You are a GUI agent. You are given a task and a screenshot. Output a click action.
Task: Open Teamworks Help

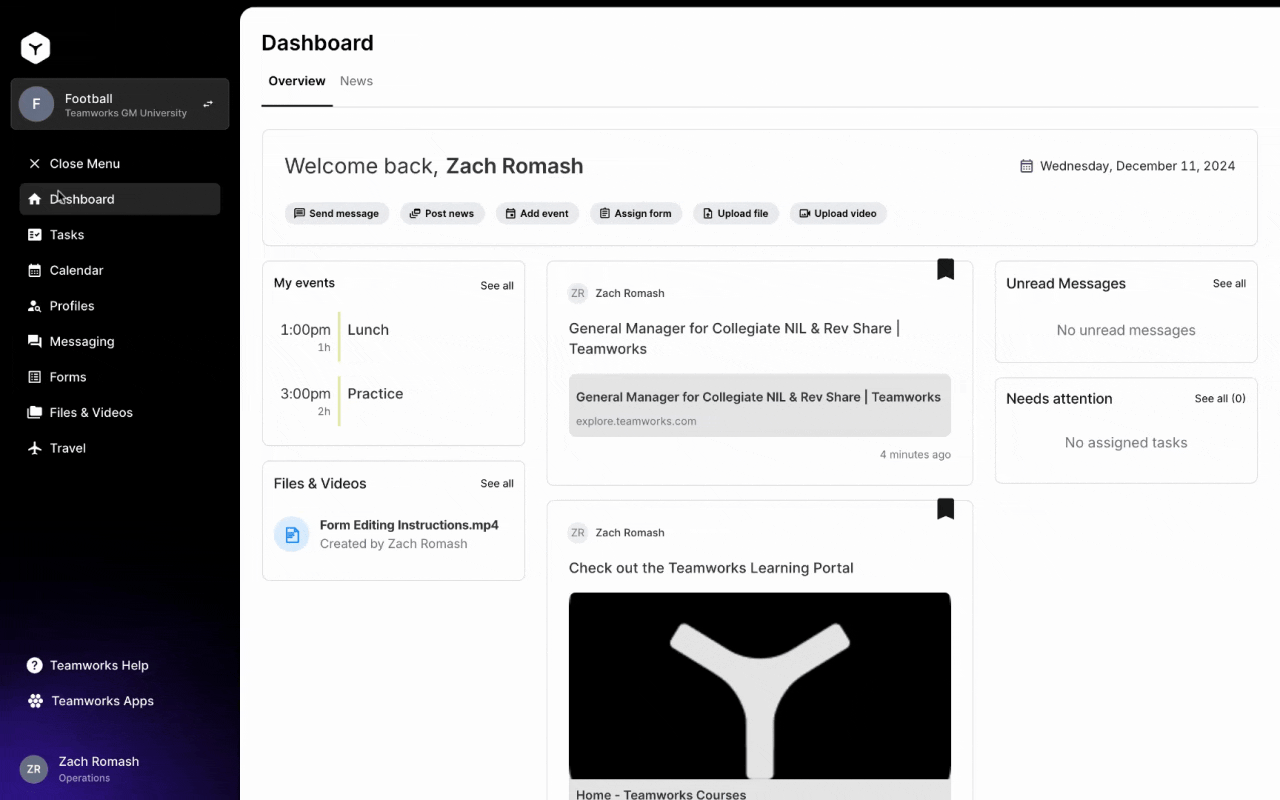point(100,665)
